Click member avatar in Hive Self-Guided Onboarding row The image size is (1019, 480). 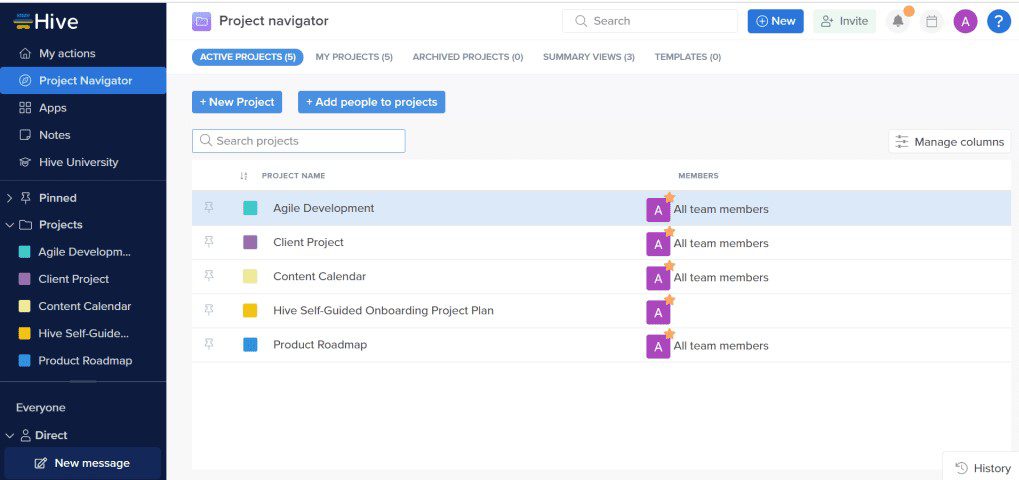coord(658,312)
